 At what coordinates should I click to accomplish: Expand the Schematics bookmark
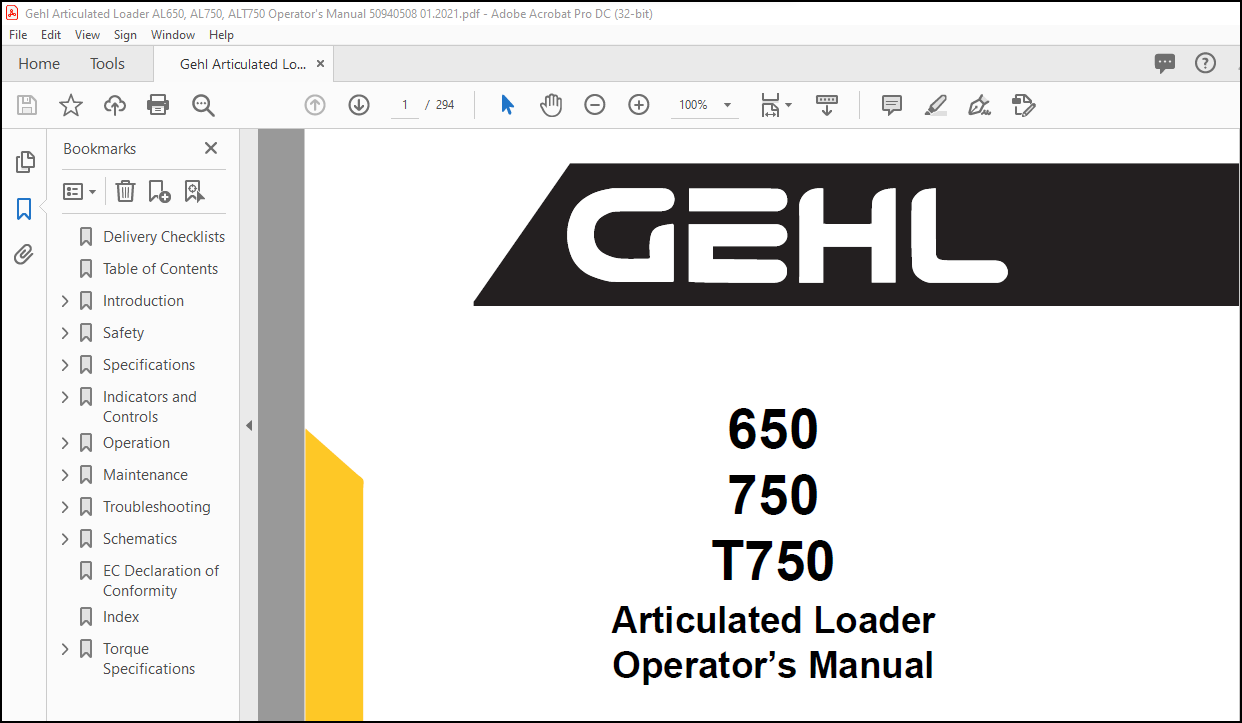65,539
